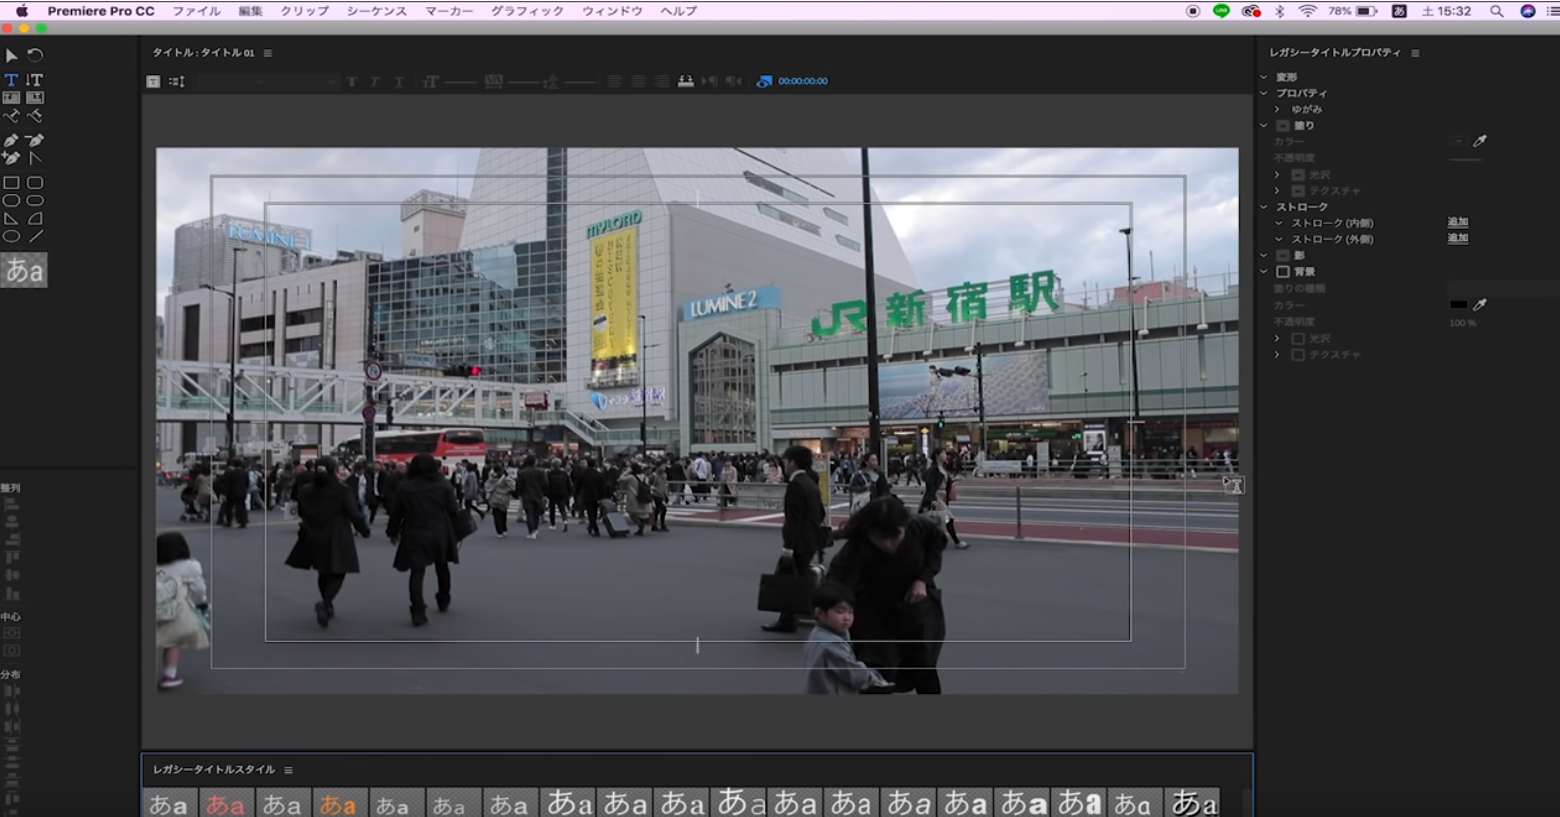The height and width of the screenshot is (817, 1560).
Task: Select the Vertical Path Type tool
Action: (x=35, y=116)
